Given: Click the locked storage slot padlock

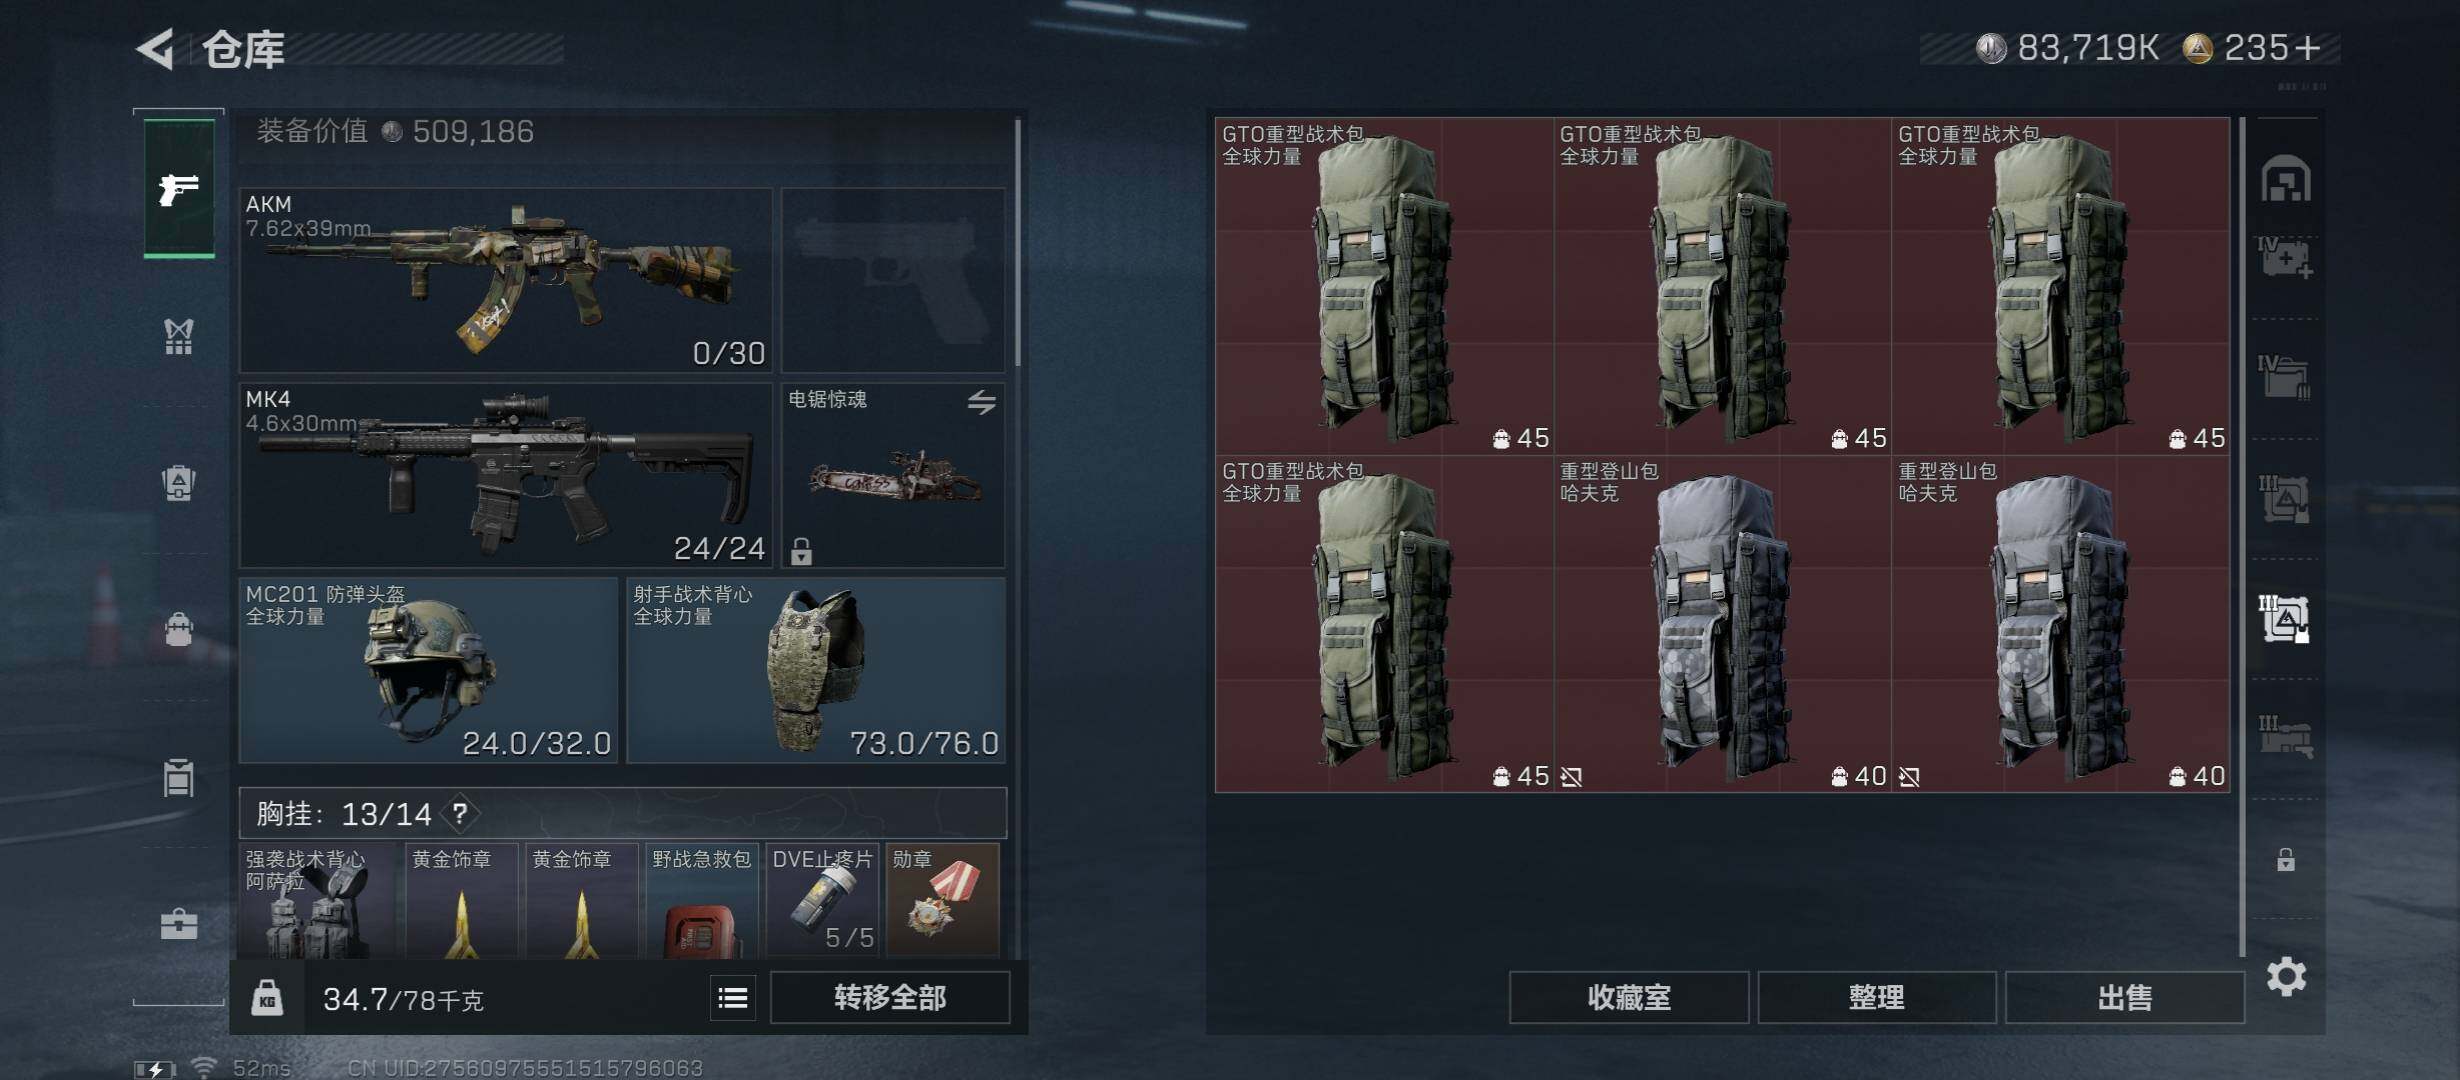Looking at the screenshot, I should tap(2286, 859).
